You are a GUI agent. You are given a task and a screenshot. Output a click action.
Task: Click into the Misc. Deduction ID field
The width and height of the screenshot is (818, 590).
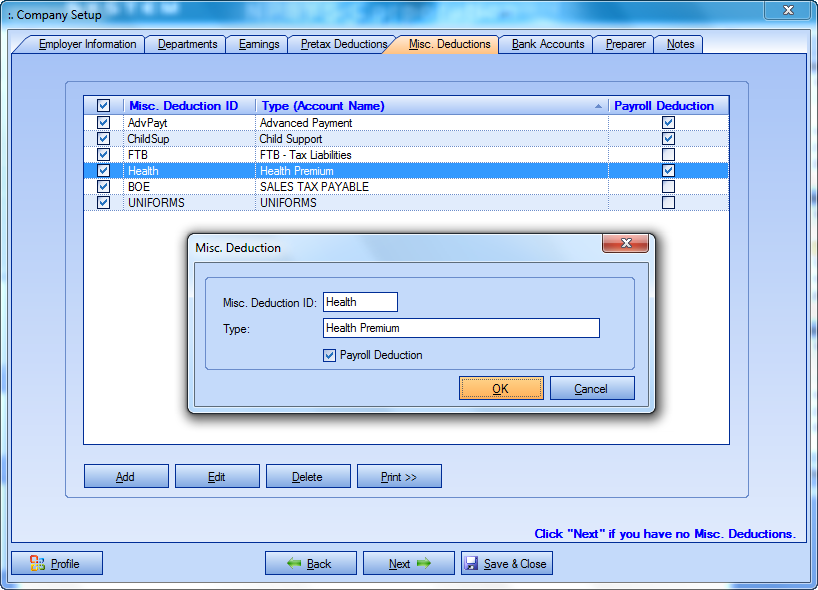coord(360,302)
